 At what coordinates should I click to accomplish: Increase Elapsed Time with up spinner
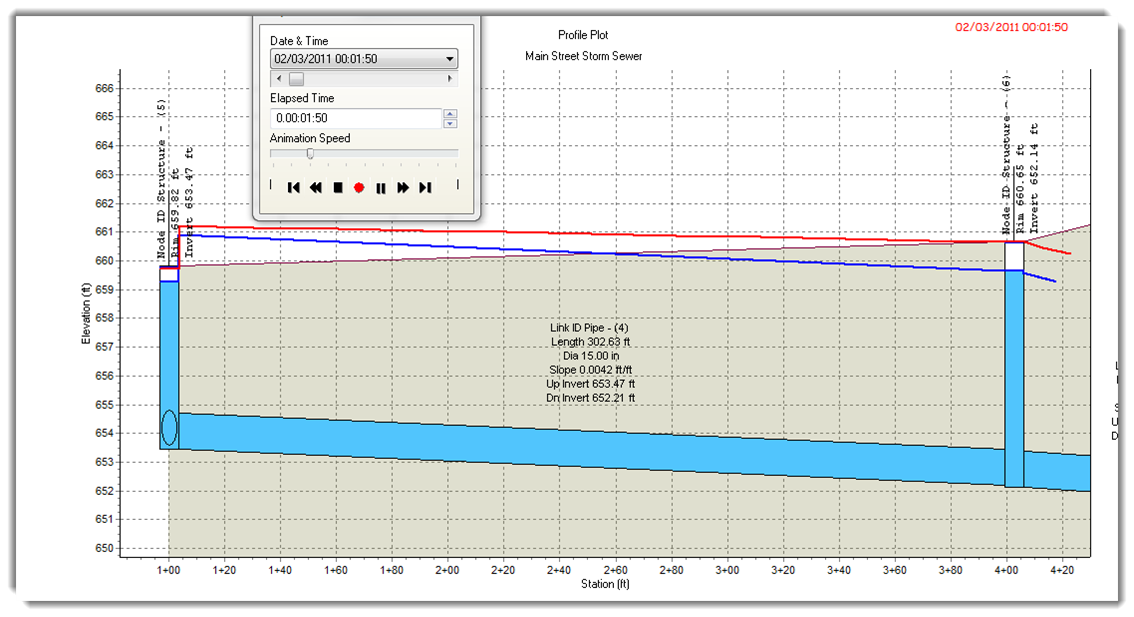(x=450, y=113)
